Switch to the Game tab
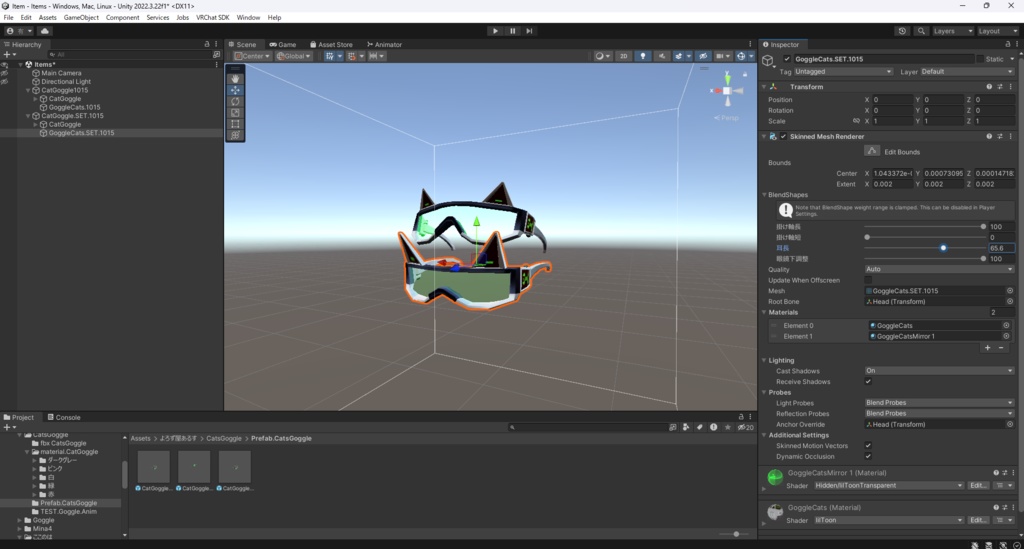The width and height of the screenshot is (1024, 549). click(283, 44)
